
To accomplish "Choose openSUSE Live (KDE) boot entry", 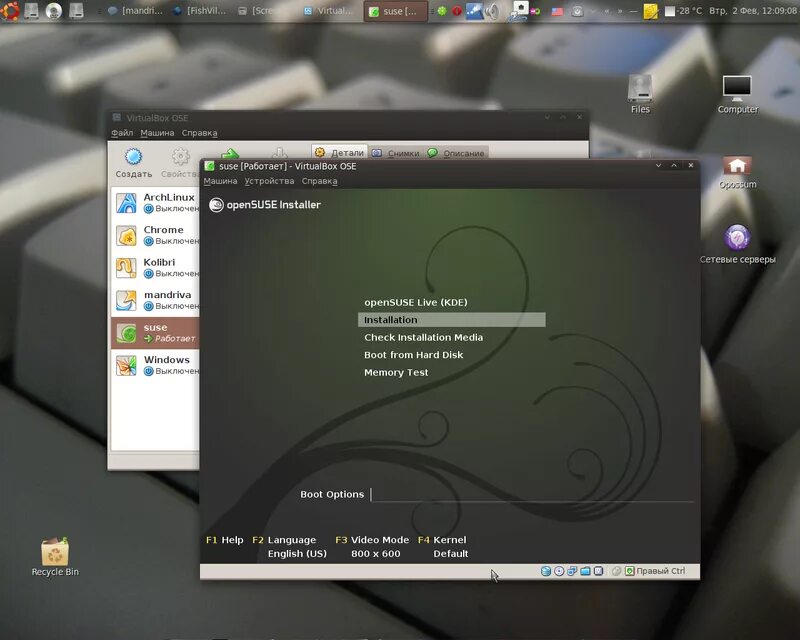I will click(x=416, y=302).
